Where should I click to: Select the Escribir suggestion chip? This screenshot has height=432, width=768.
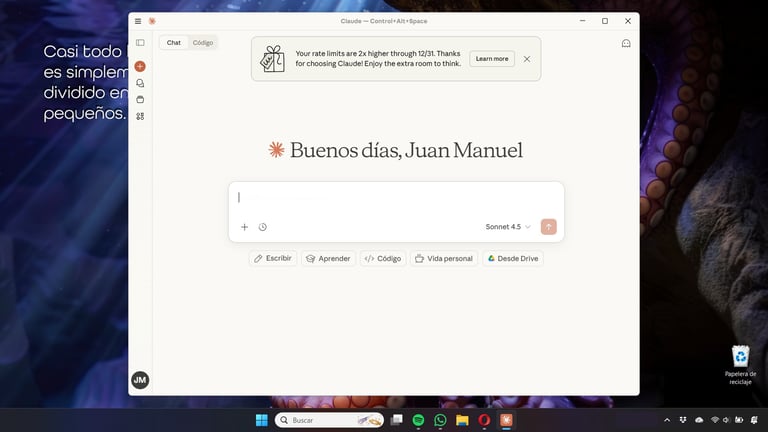click(273, 258)
